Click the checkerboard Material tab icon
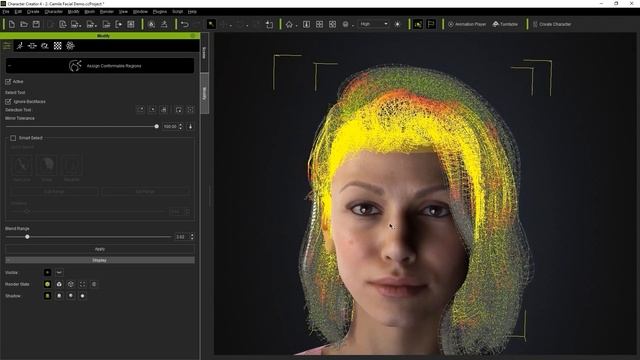 [58, 46]
